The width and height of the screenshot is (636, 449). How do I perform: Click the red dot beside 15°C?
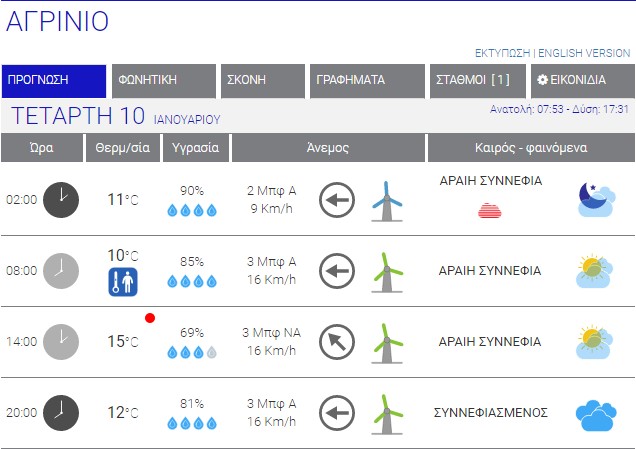150,318
